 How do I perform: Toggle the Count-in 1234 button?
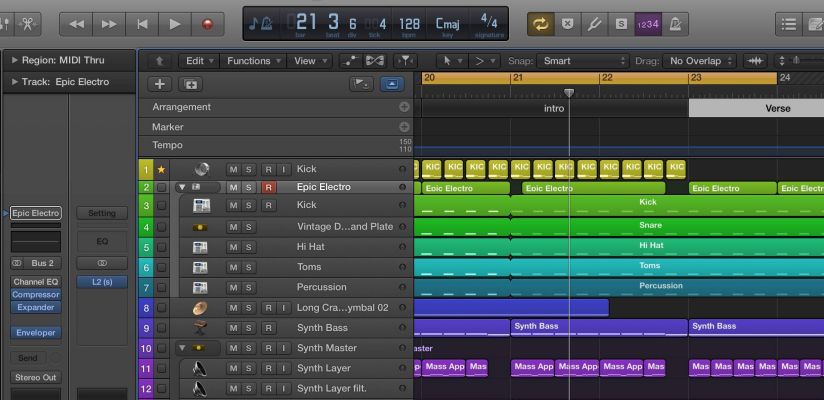pyautogui.click(x=648, y=23)
